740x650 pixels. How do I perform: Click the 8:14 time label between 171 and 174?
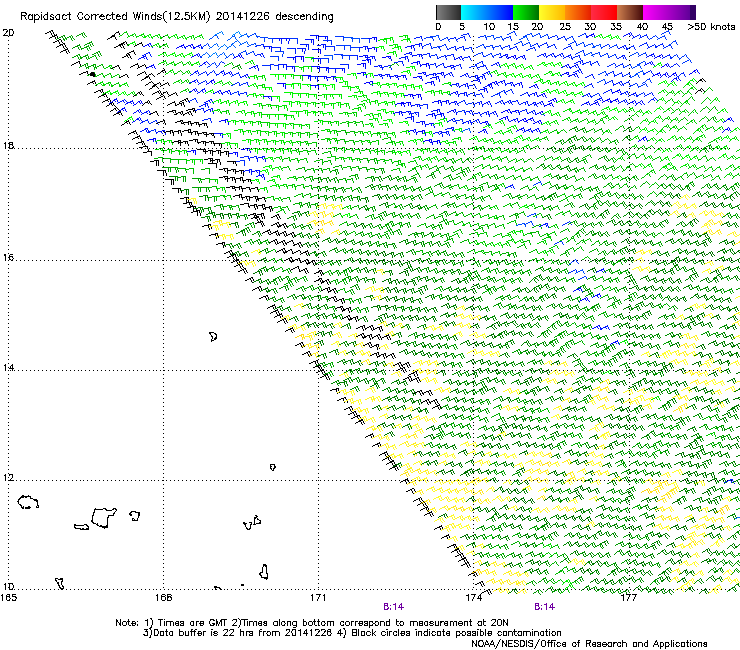click(x=393, y=607)
